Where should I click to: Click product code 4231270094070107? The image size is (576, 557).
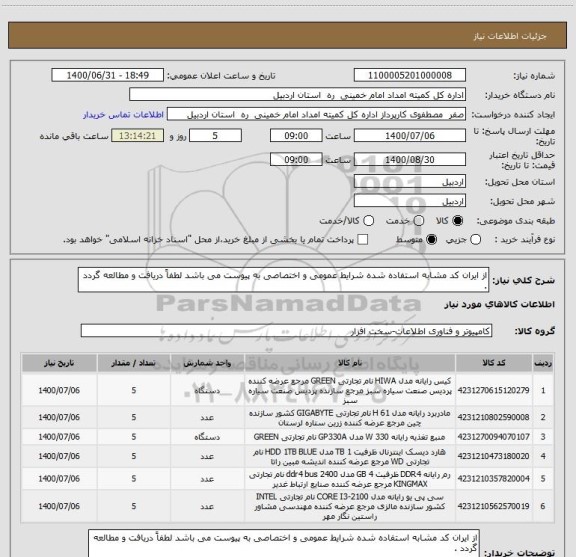(x=494, y=437)
